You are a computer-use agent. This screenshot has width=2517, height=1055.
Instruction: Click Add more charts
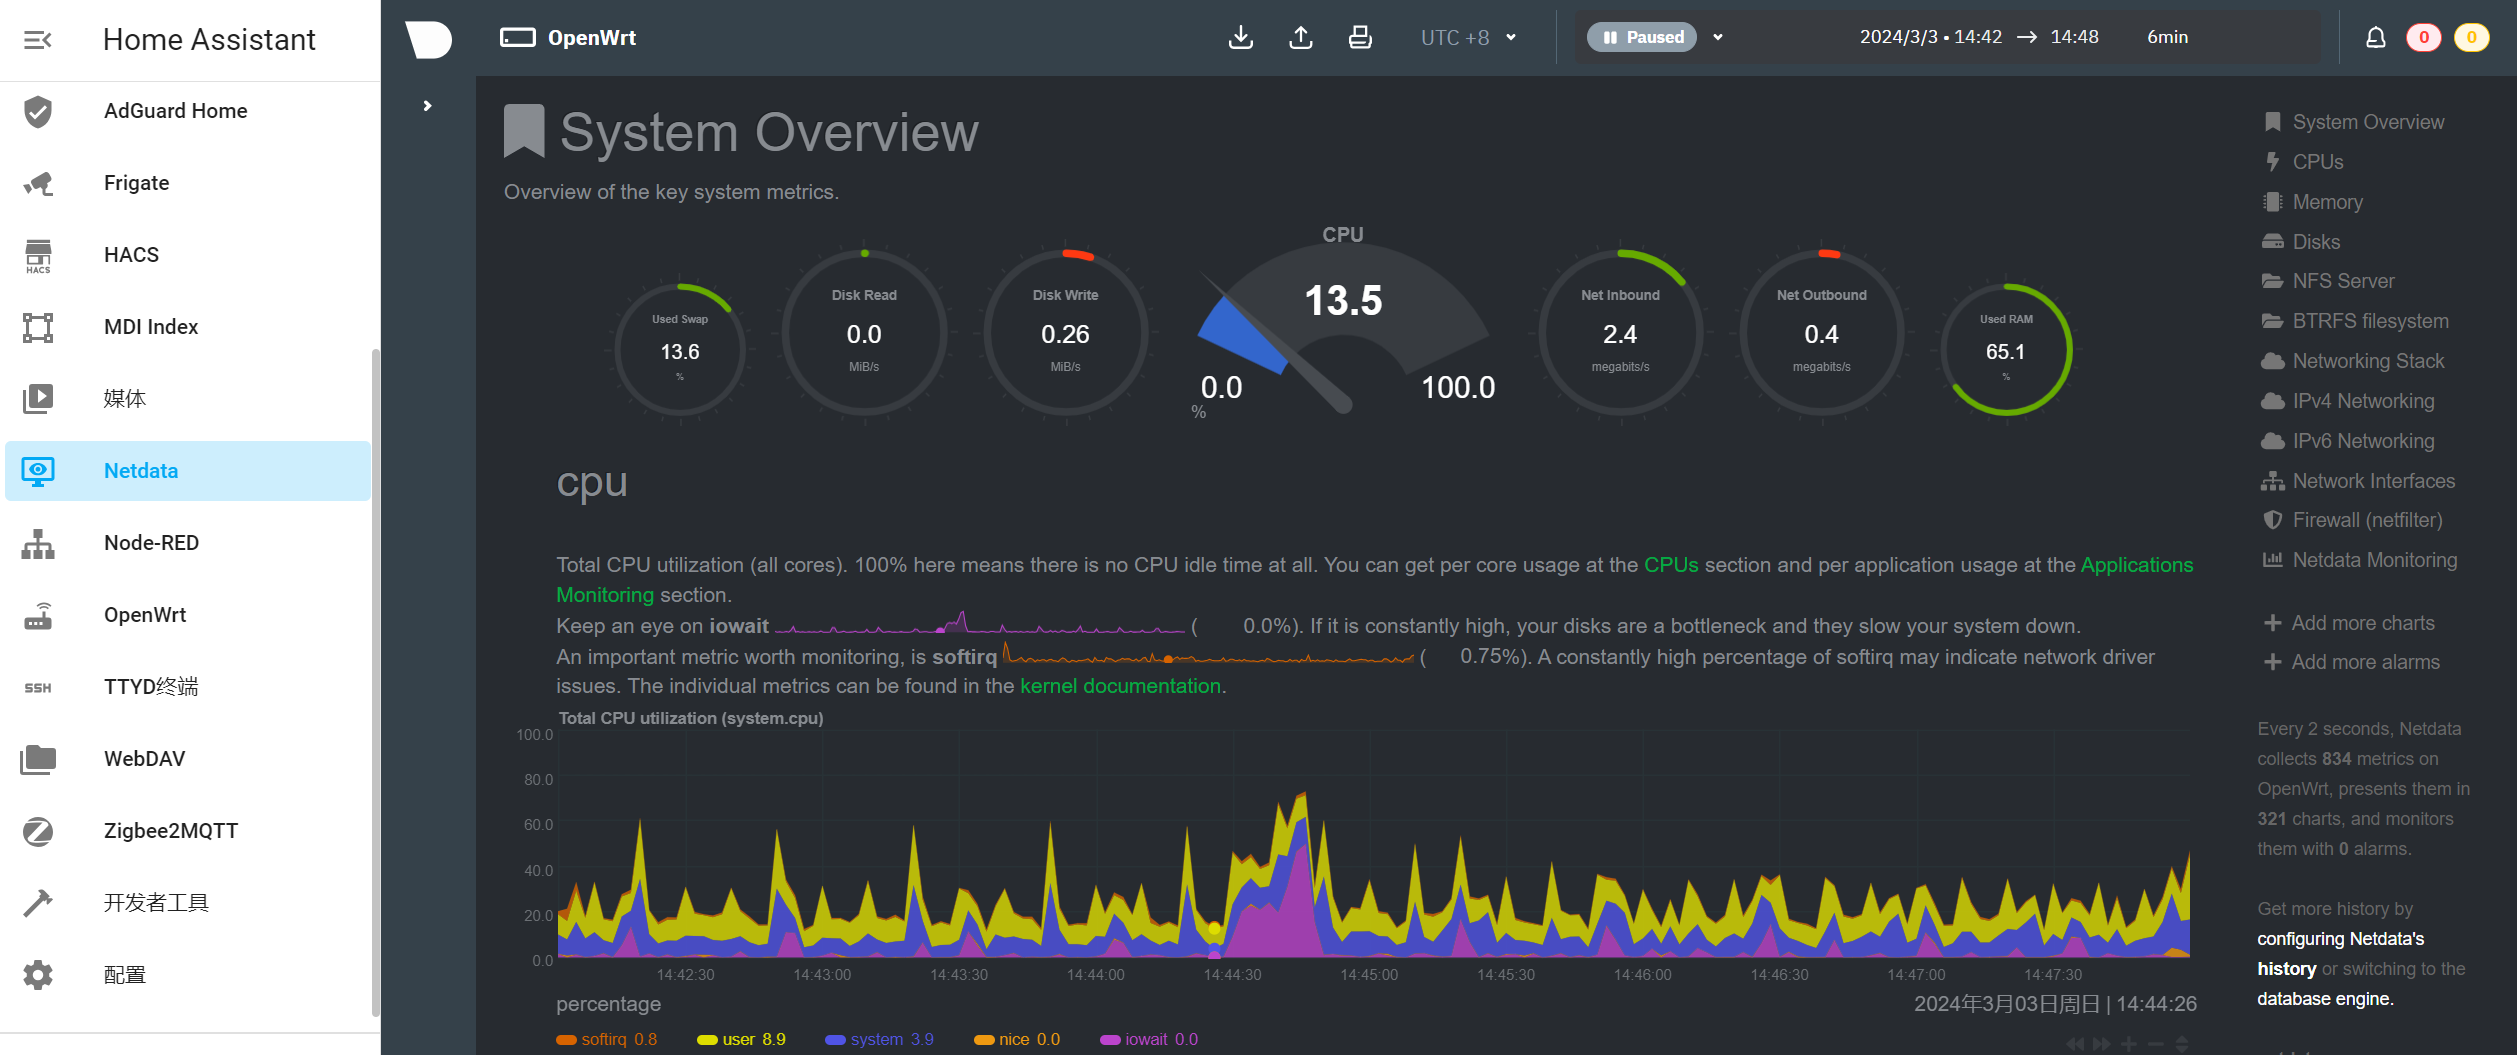click(2349, 623)
